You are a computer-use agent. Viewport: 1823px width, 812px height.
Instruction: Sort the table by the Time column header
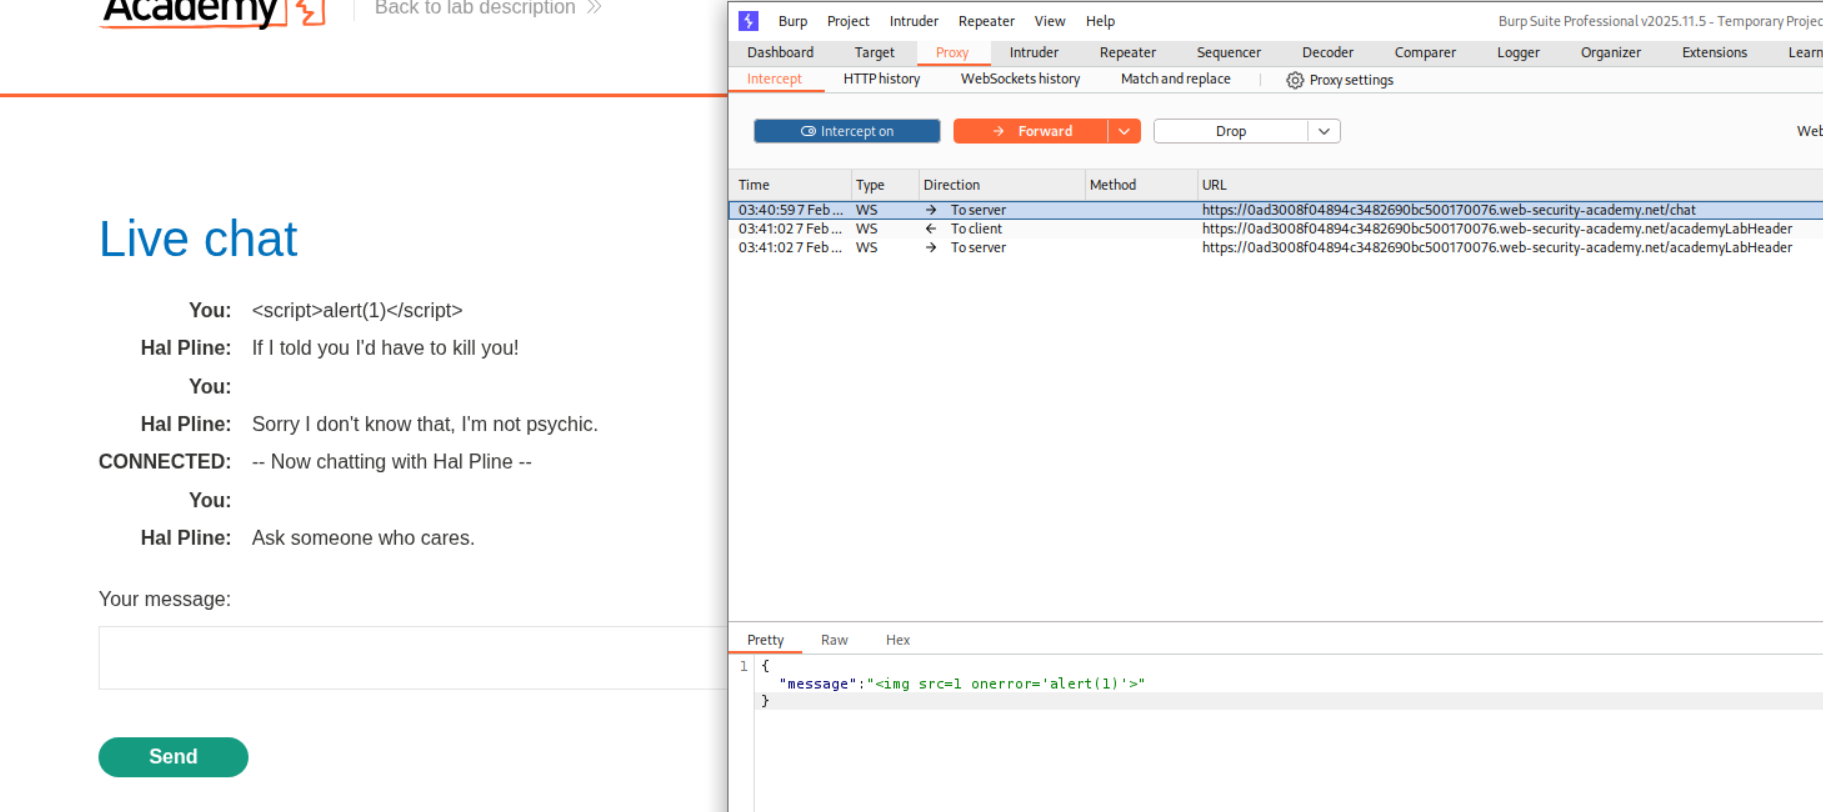pyautogui.click(x=754, y=185)
